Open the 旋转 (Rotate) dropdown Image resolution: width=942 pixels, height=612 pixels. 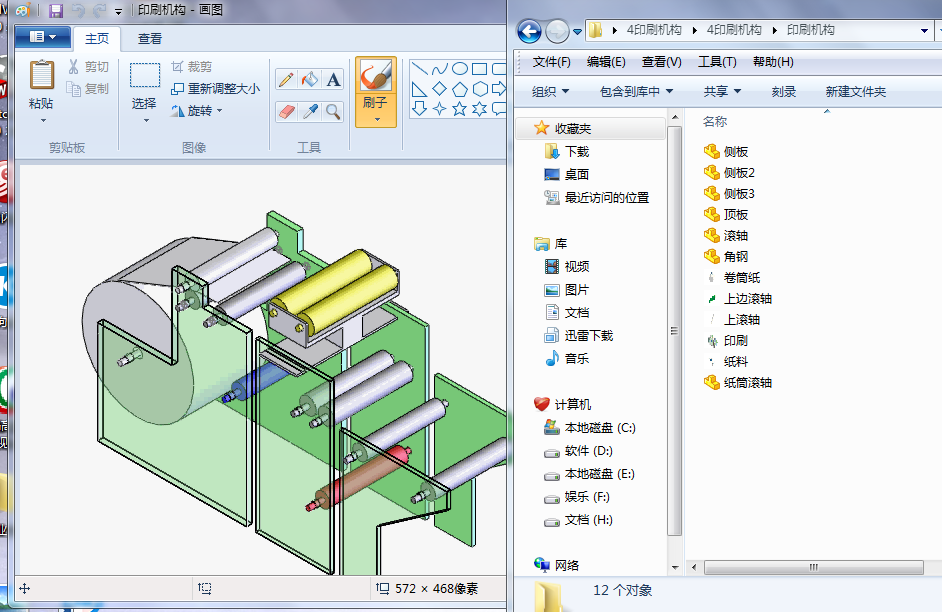(219, 109)
